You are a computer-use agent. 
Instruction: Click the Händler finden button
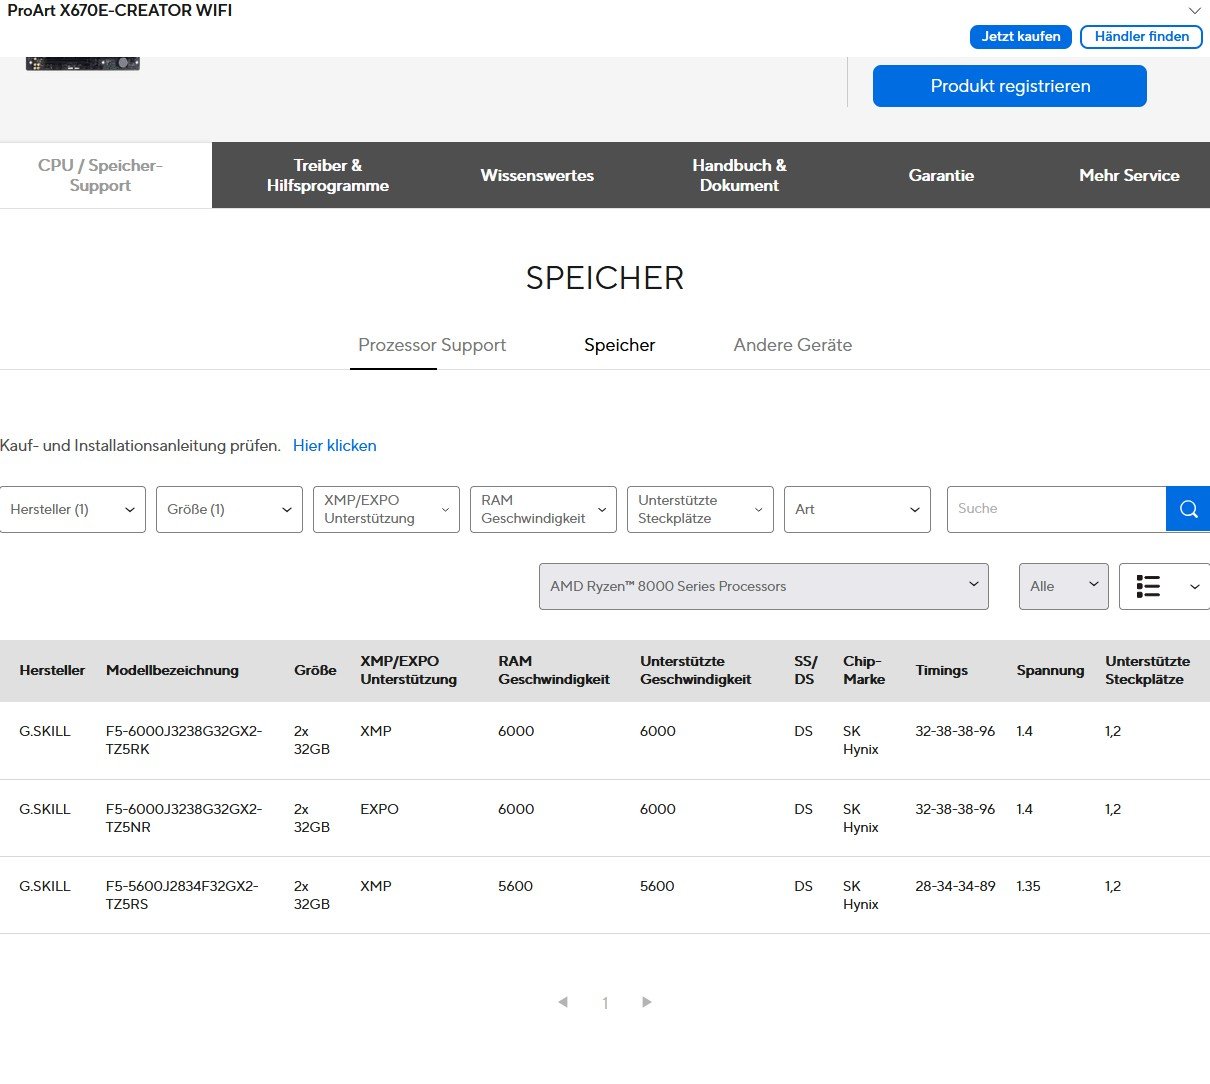pyautogui.click(x=1141, y=36)
